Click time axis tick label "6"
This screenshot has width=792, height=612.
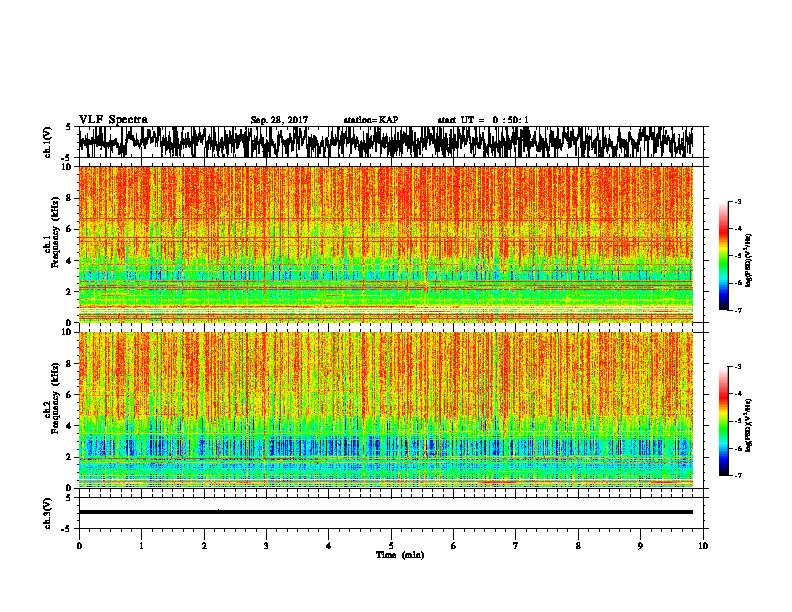pos(453,546)
